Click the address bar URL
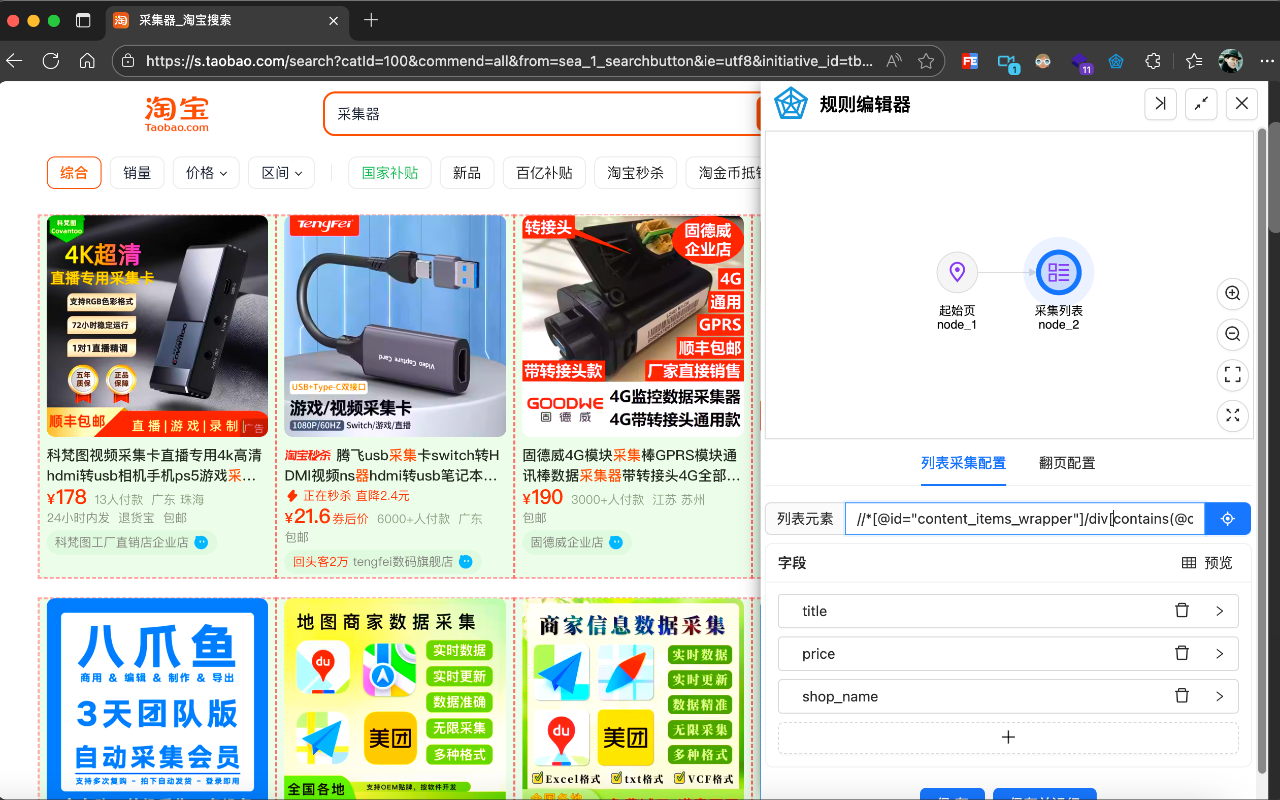The height and width of the screenshot is (800, 1280). tap(509, 61)
